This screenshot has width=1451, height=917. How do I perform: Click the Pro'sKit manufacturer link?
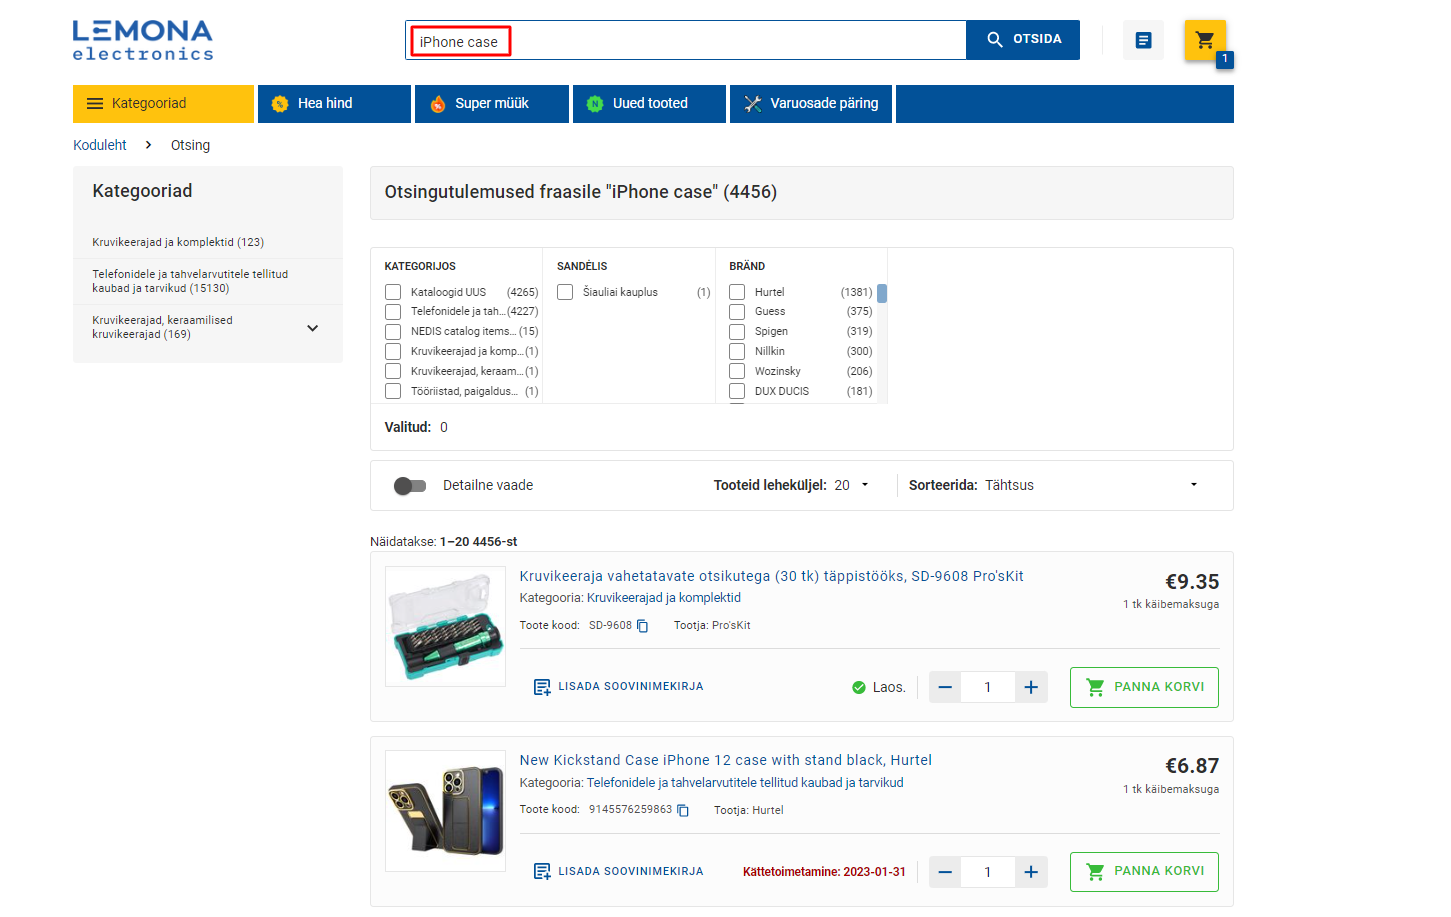point(731,626)
